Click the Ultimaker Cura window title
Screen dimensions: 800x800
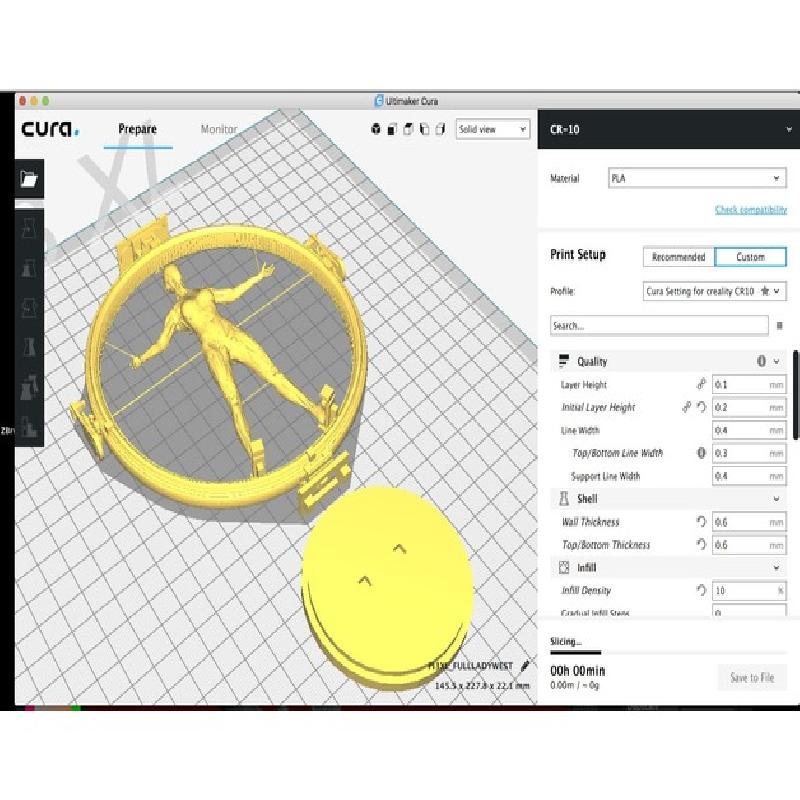click(x=411, y=101)
